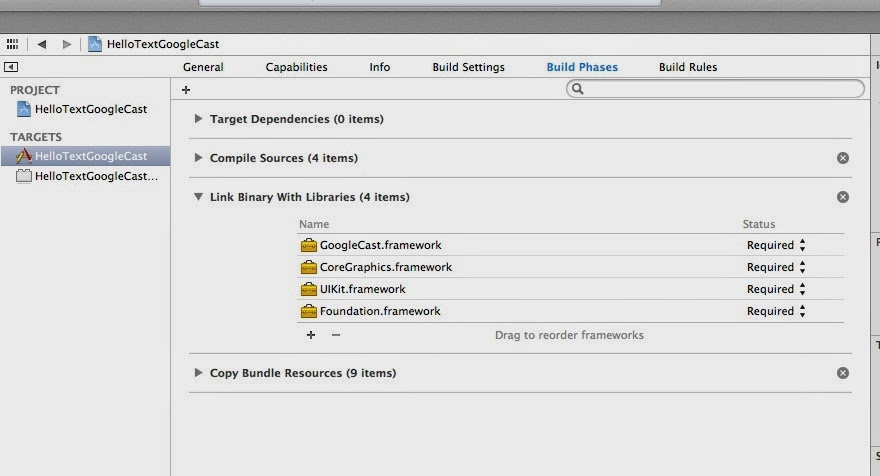The width and height of the screenshot is (880, 476).
Task: Open the General tab
Action: 203,67
